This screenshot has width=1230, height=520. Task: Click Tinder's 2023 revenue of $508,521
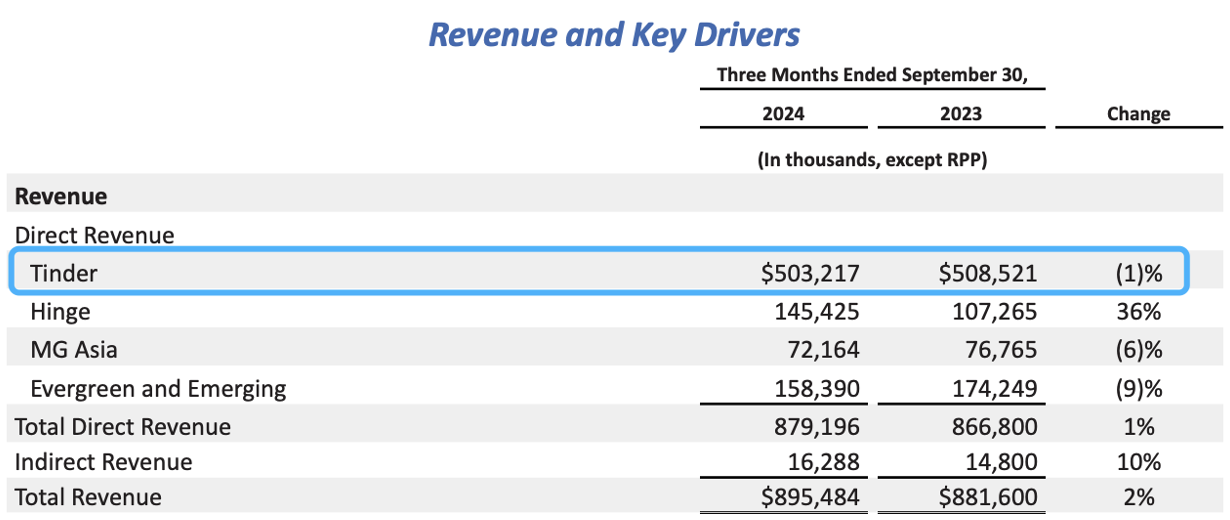(988, 273)
